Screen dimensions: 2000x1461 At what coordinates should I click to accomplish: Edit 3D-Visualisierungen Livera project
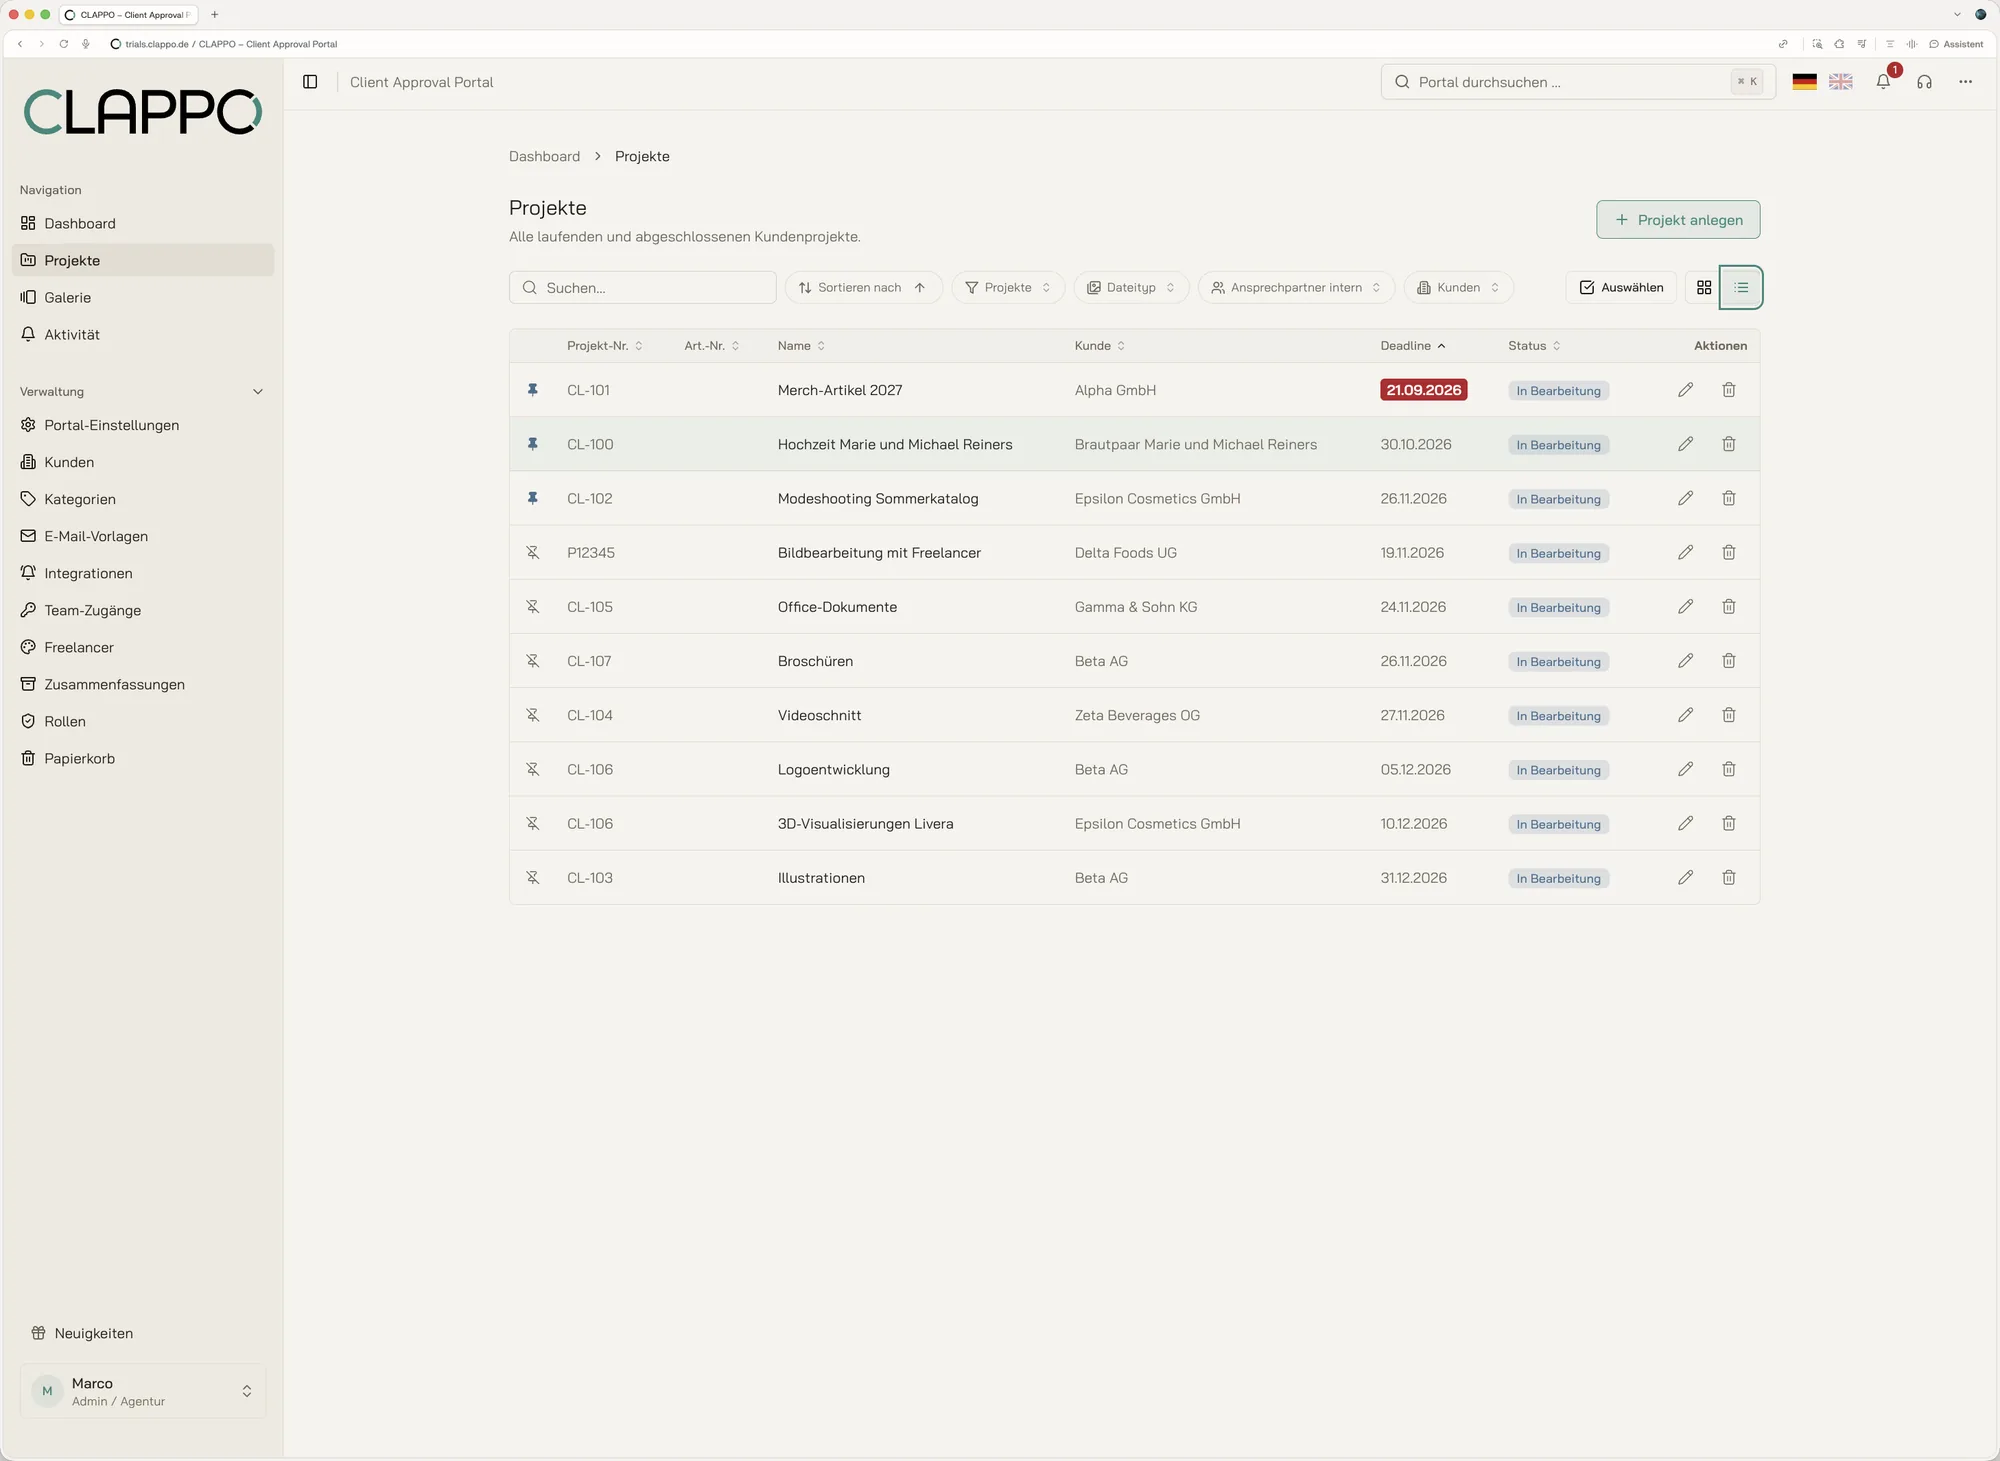(1685, 824)
